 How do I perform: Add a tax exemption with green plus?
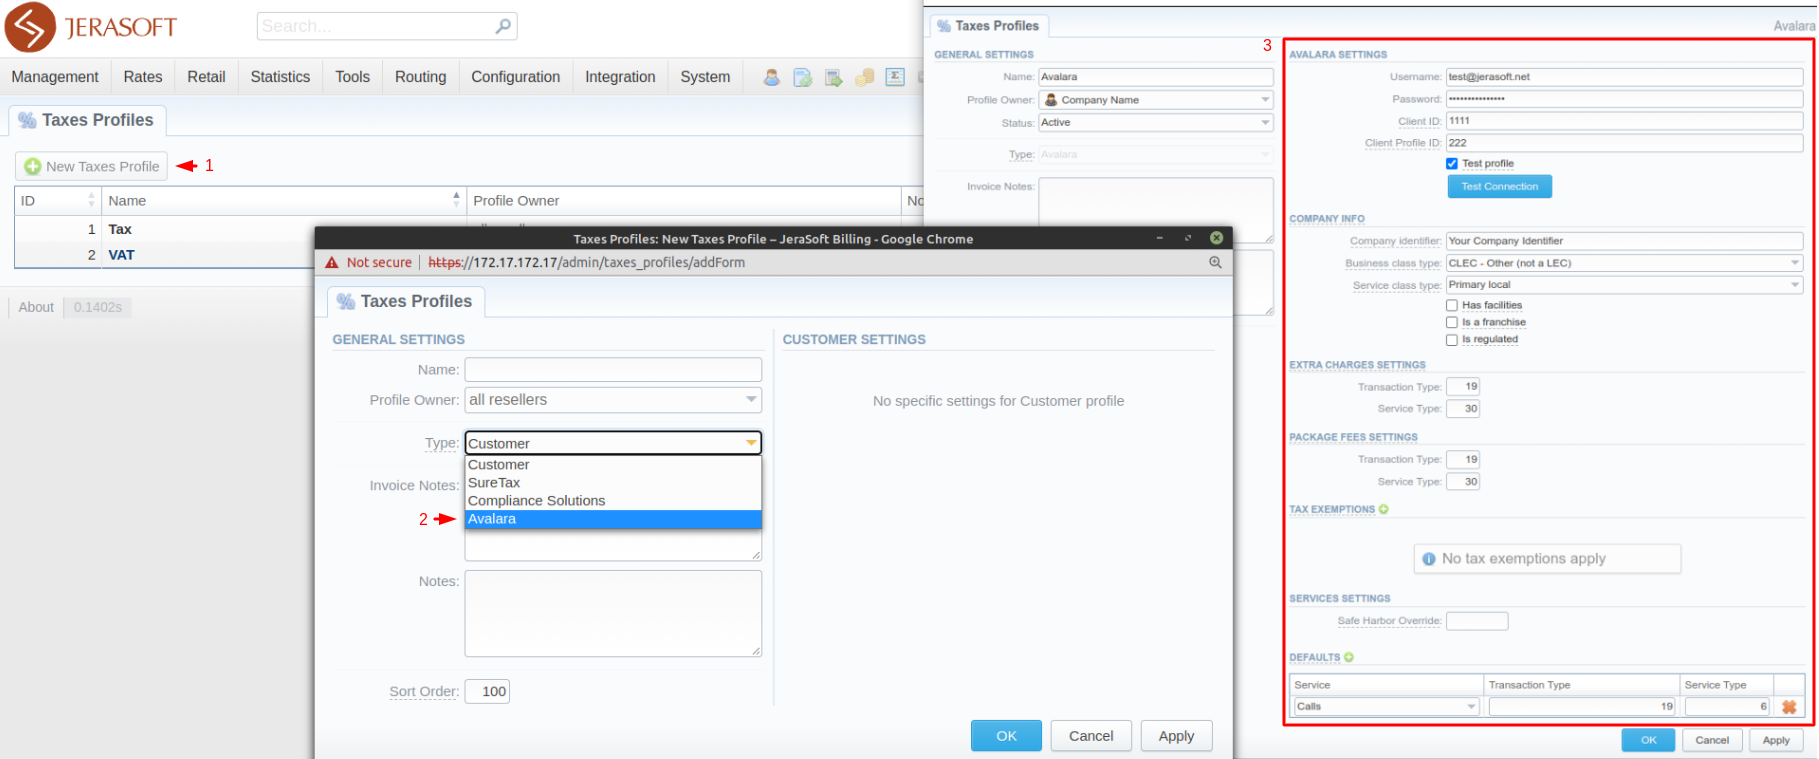1384,509
